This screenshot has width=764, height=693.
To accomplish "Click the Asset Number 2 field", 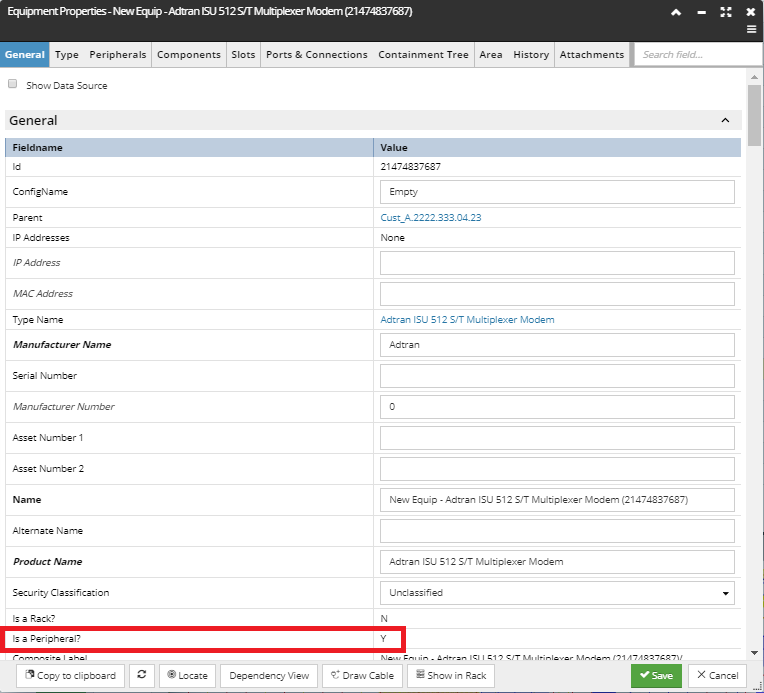I will click(557, 469).
